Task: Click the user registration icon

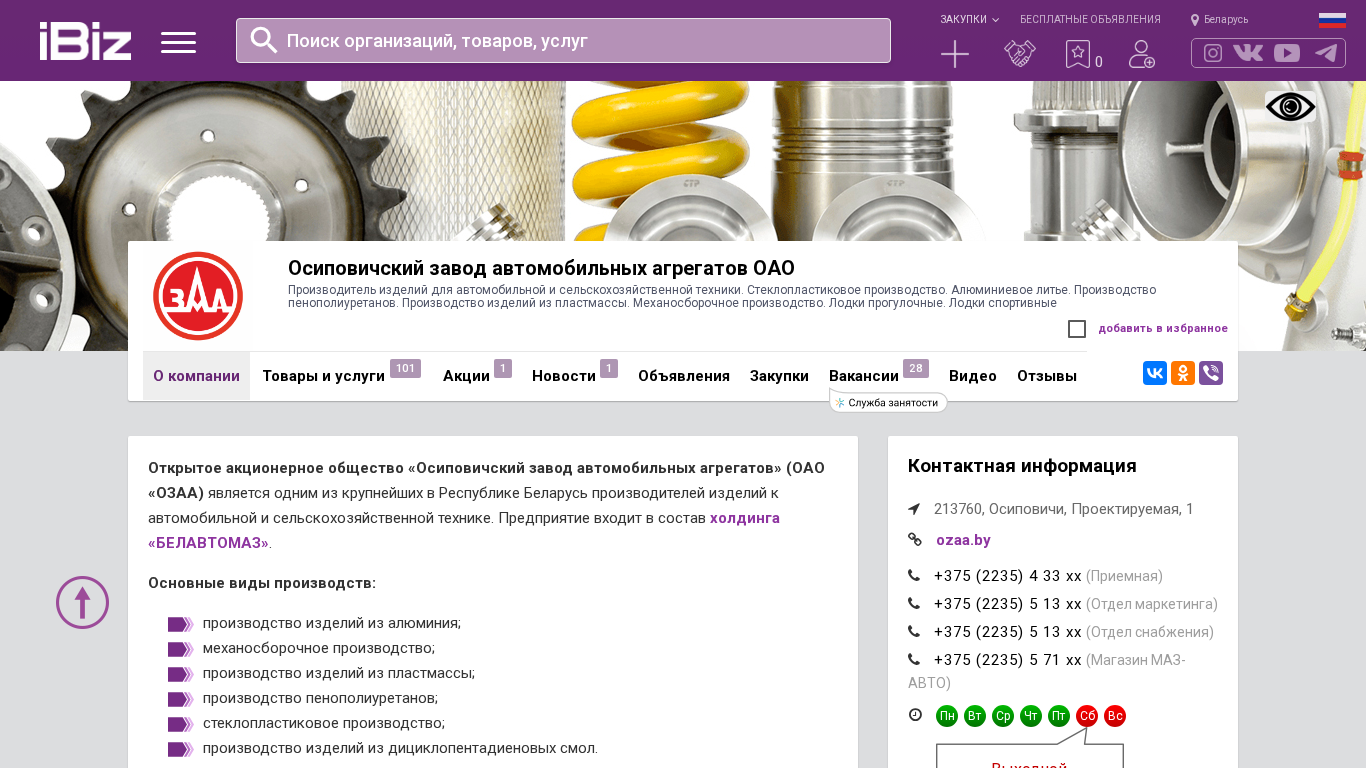Action: [x=1142, y=54]
